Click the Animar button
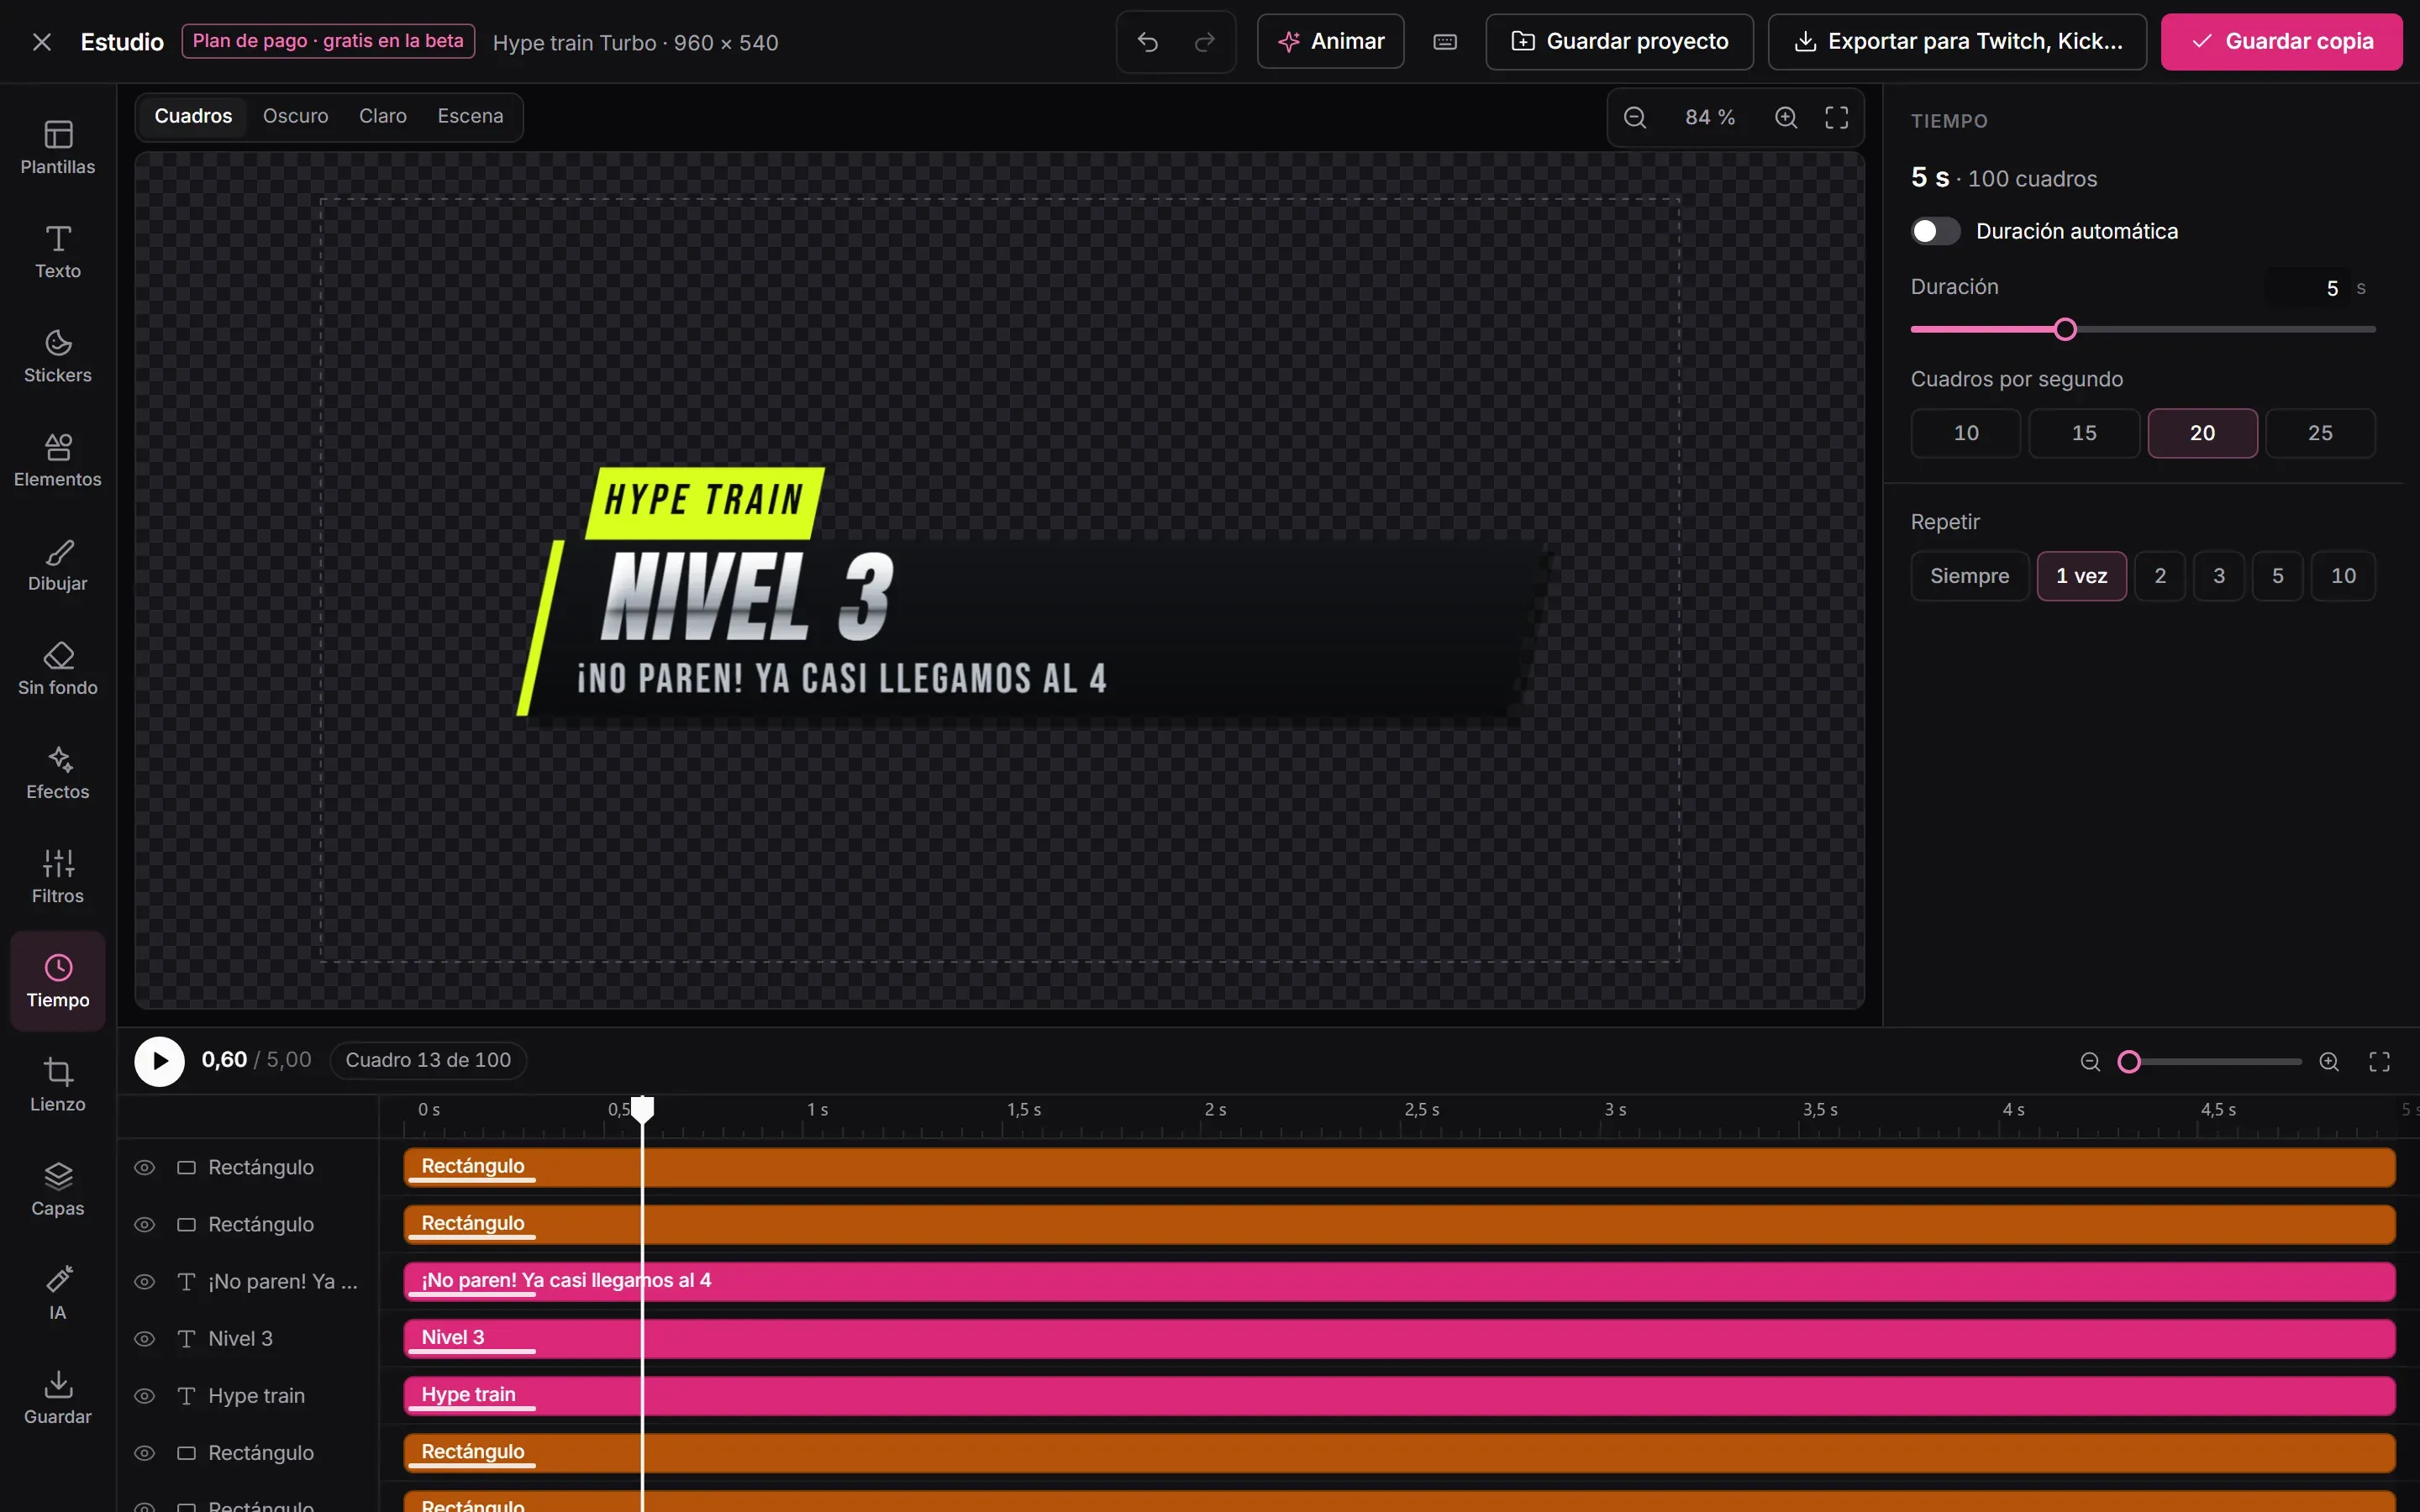The image size is (2420, 1512). coord(1330,42)
